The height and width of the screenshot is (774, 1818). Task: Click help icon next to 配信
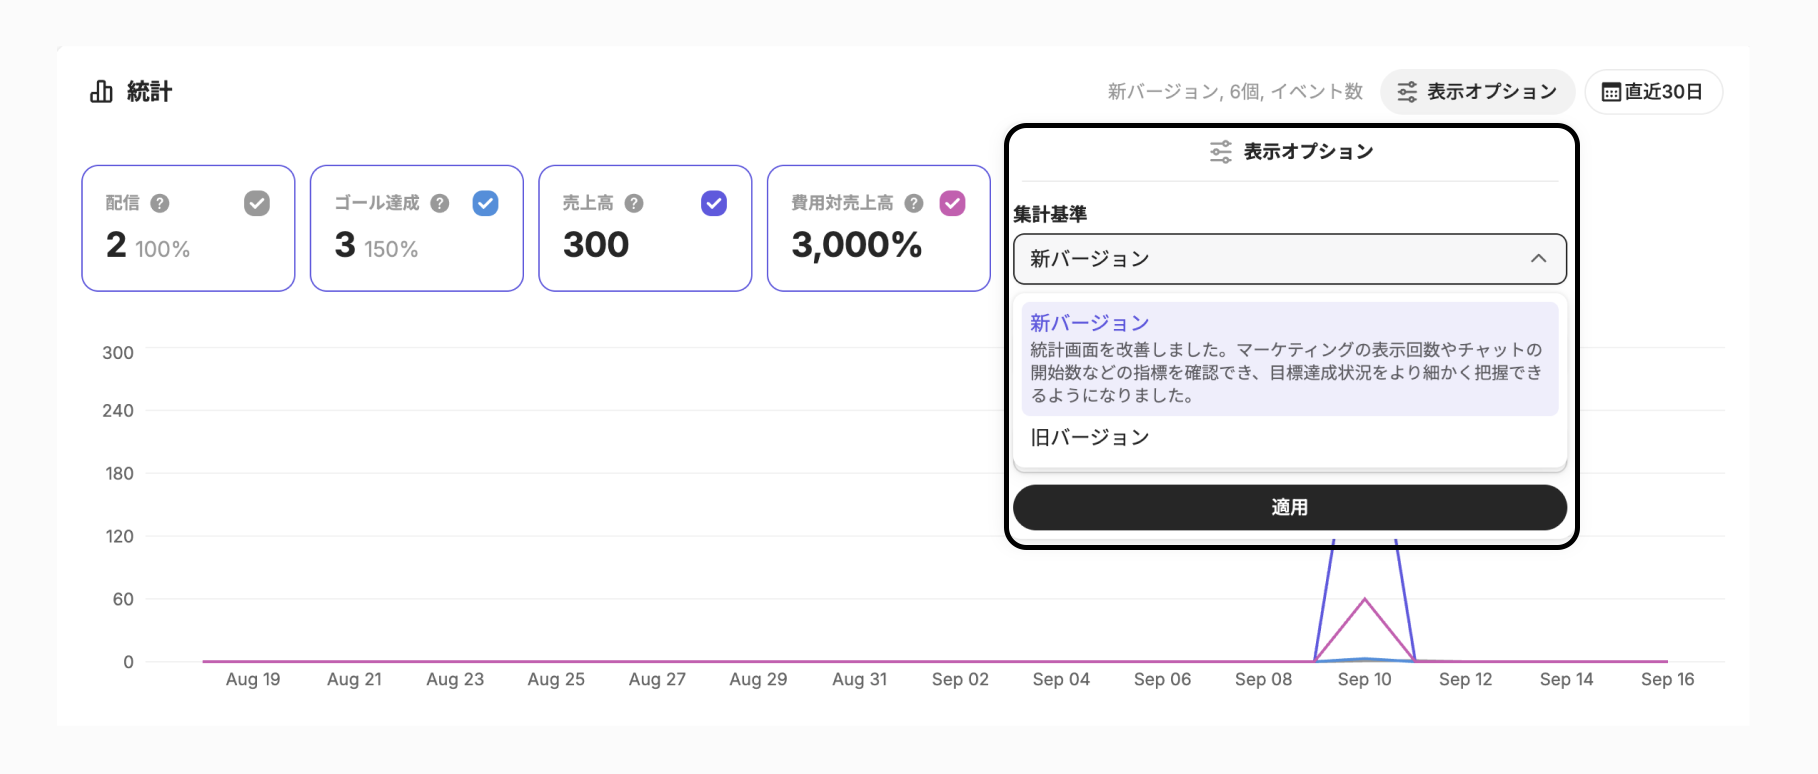point(160,203)
